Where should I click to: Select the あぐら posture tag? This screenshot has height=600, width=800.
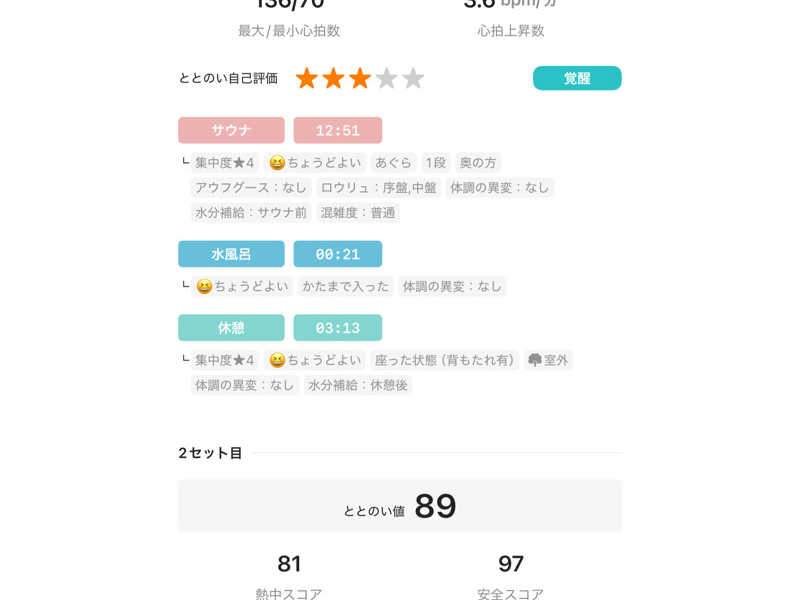(394, 162)
